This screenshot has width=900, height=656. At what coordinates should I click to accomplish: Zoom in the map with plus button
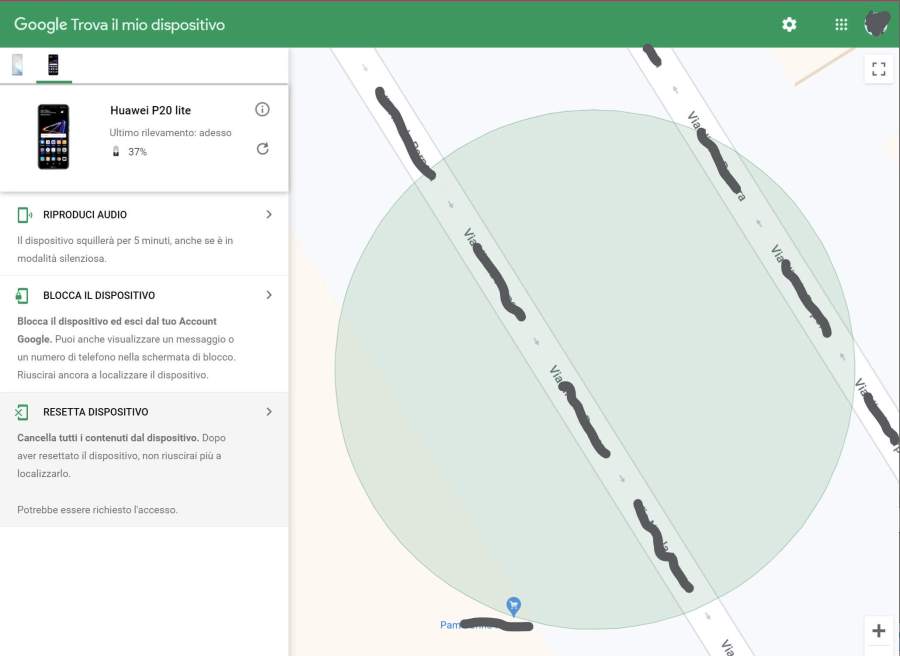(878, 631)
